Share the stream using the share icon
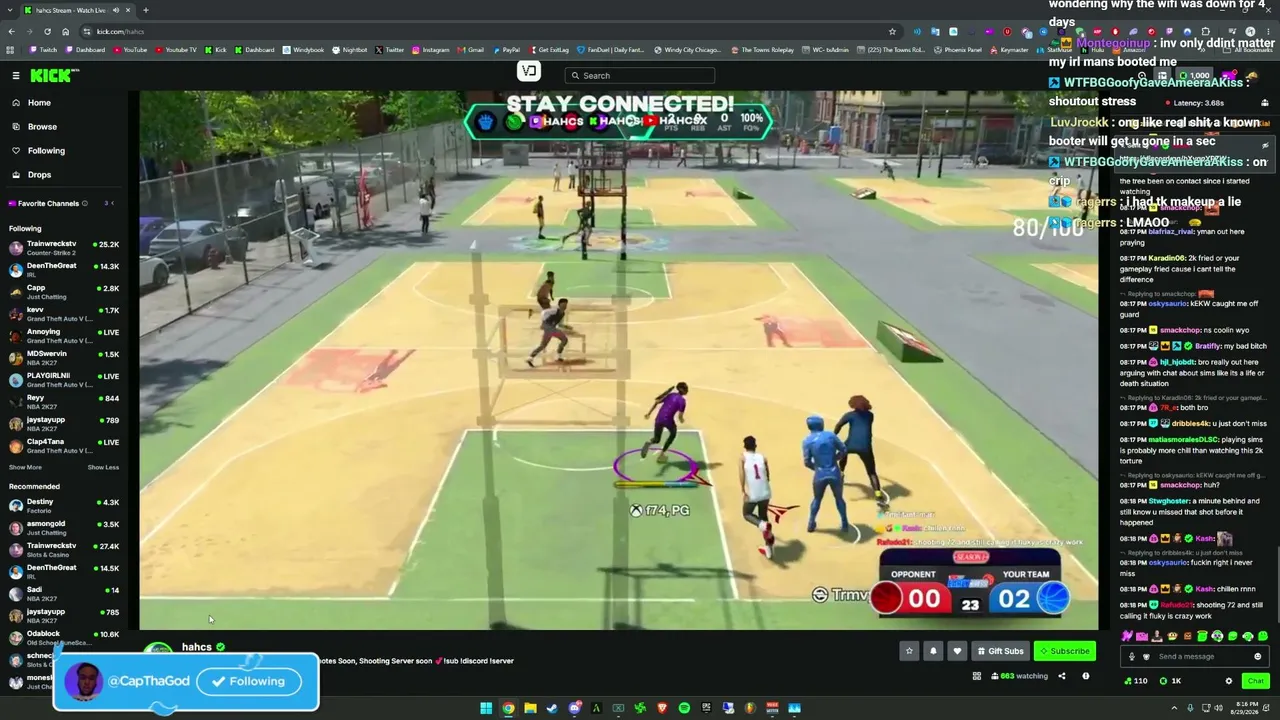Screen dimensions: 1280x720 coord(1063,676)
